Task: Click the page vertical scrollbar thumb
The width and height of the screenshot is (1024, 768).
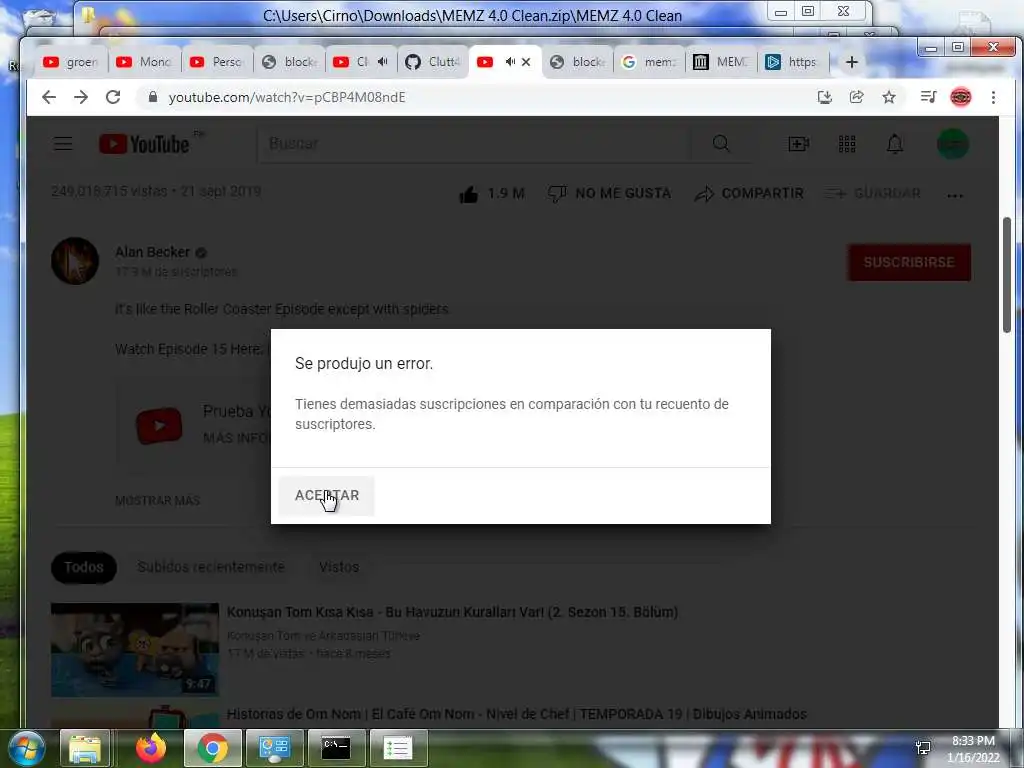Action: coord(1007,275)
